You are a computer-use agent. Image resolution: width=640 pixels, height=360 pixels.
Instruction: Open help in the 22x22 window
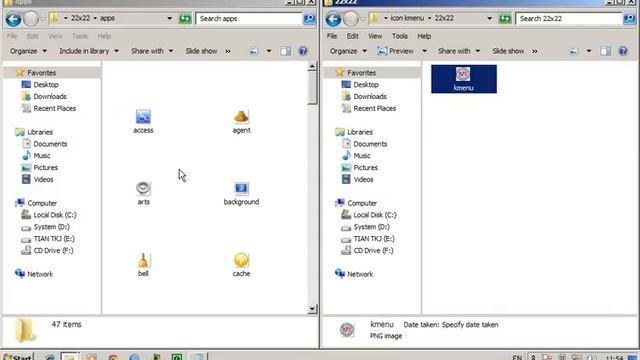pyautogui.click(x=623, y=51)
